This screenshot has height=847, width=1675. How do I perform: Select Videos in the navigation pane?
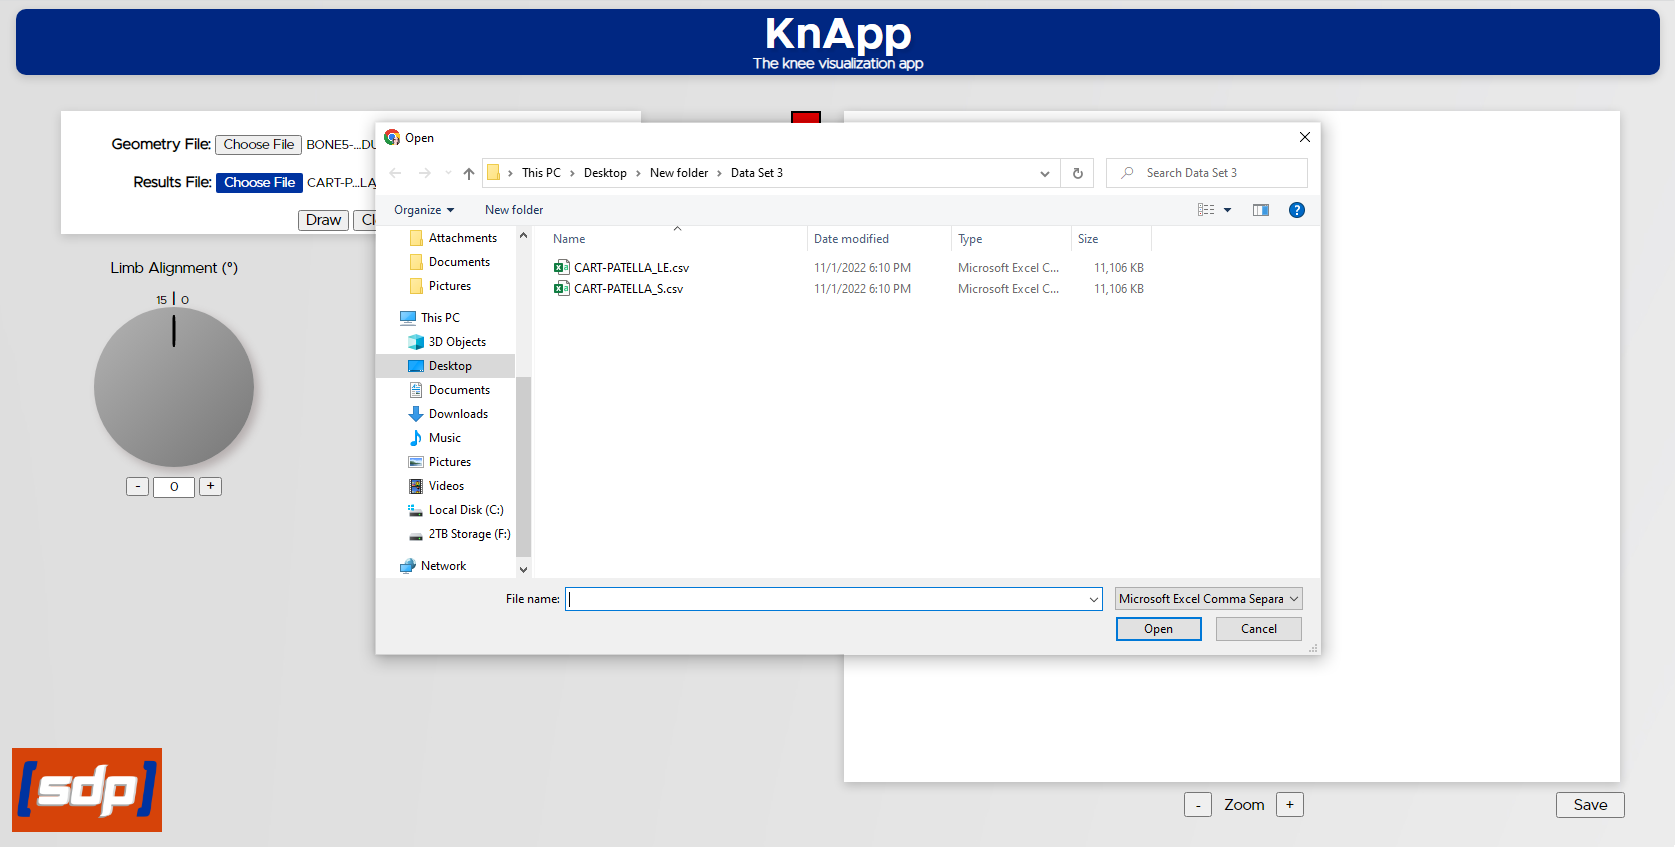tap(437, 486)
